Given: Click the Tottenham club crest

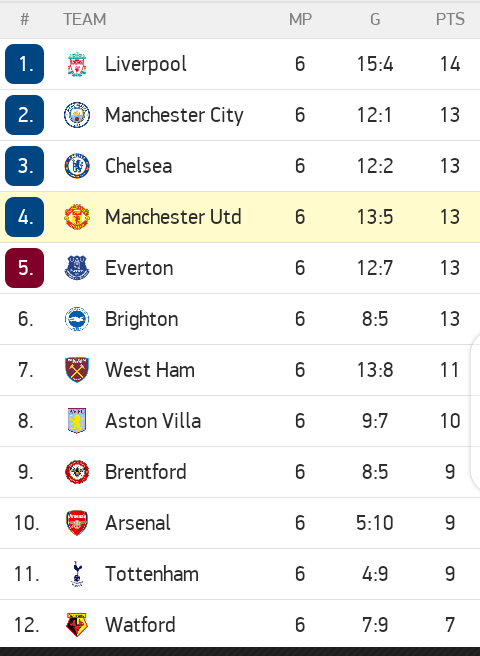Looking at the screenshot, I should [77, 574].
